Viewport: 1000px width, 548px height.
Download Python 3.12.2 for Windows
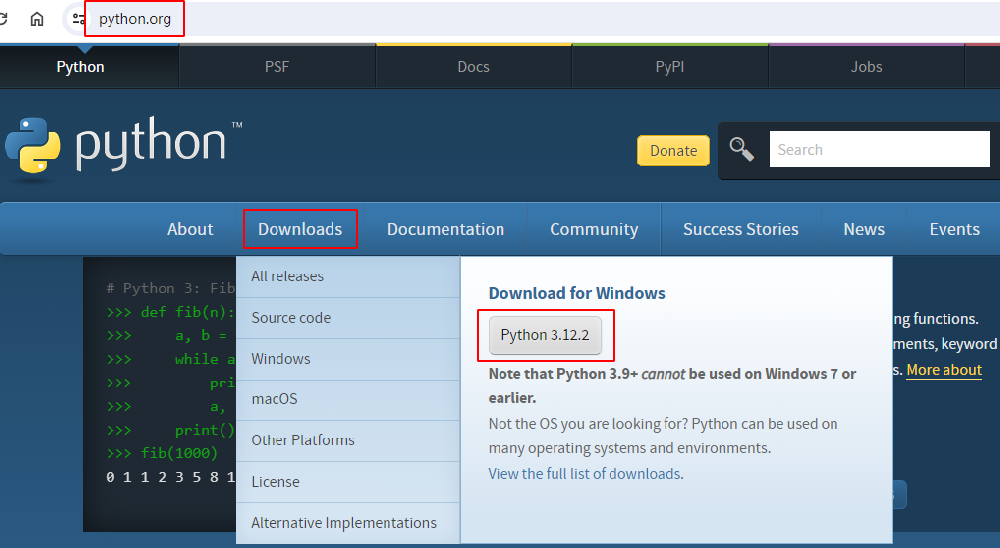(545, 335)
